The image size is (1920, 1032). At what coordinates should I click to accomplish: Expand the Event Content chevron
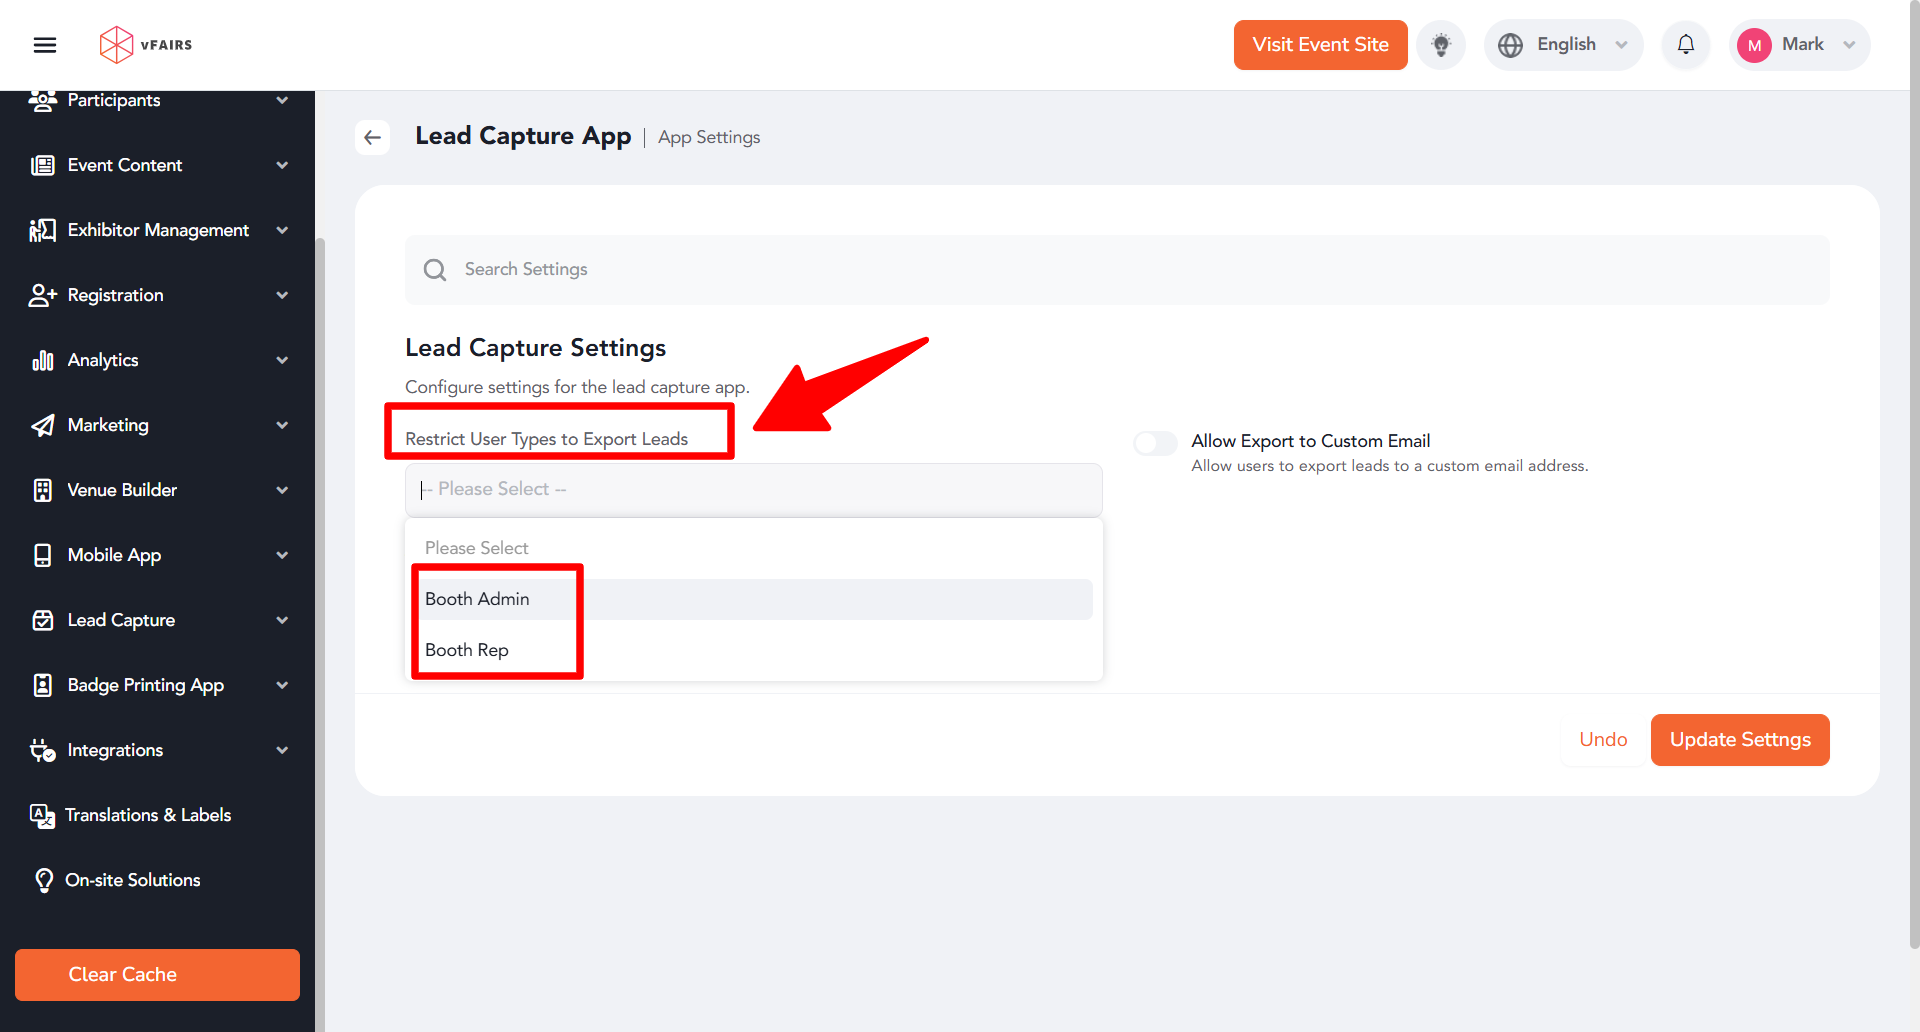point(282,165)
